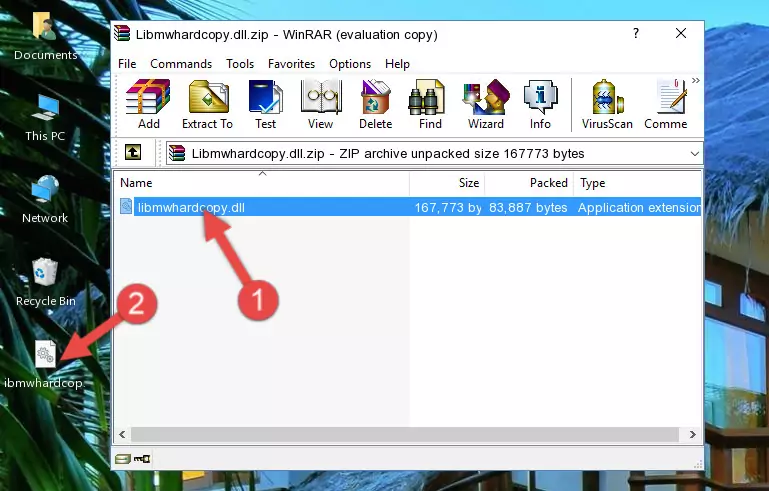Go up one folder level
This screenshot has height=491, width=769.
[133, 153]
